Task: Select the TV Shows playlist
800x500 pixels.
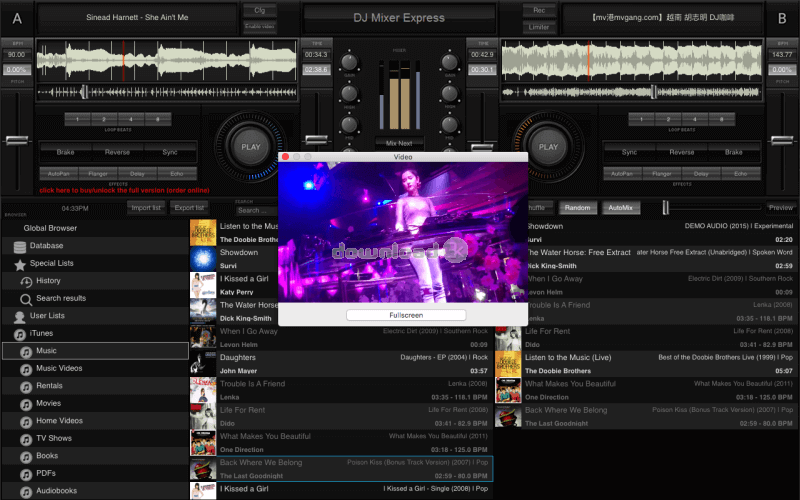Action: (95, 438)
